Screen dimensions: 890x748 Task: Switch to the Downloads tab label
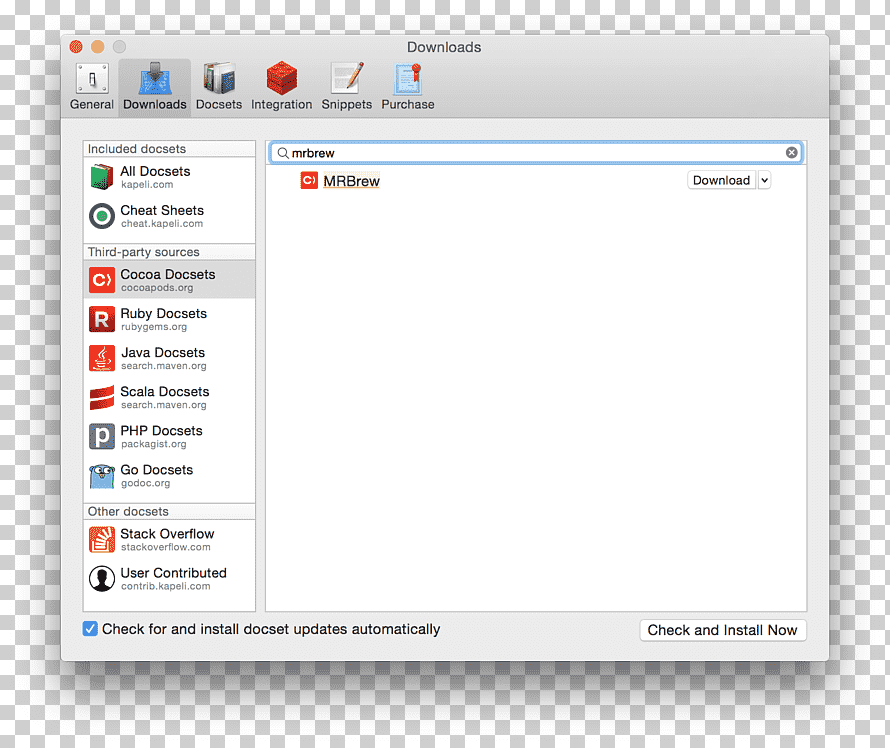(155, 104)
